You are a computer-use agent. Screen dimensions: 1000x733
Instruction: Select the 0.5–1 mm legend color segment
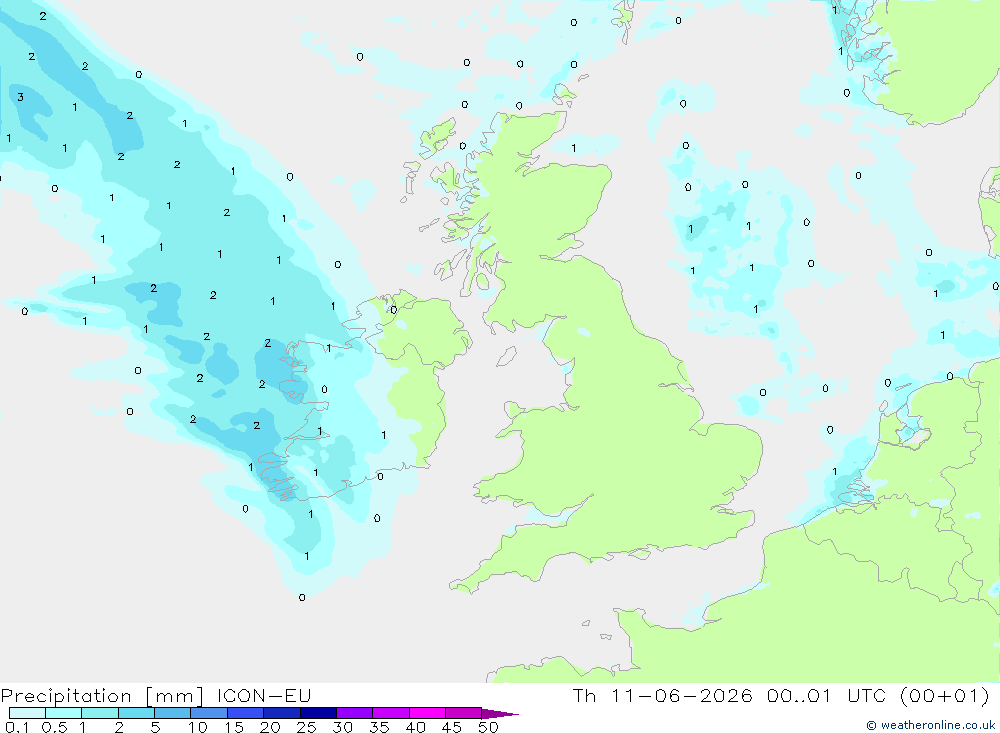pos(64,713)
